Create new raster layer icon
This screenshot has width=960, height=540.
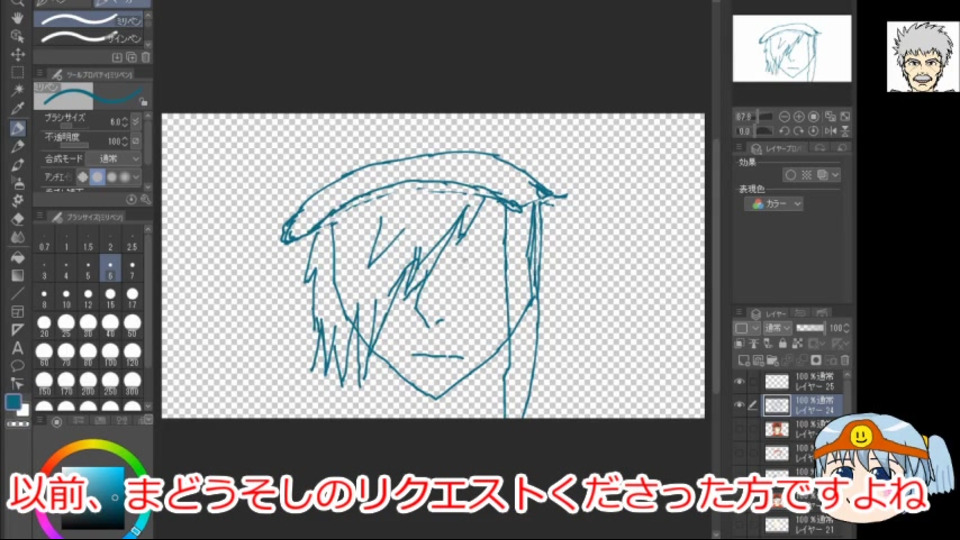[x=743, y=360]
